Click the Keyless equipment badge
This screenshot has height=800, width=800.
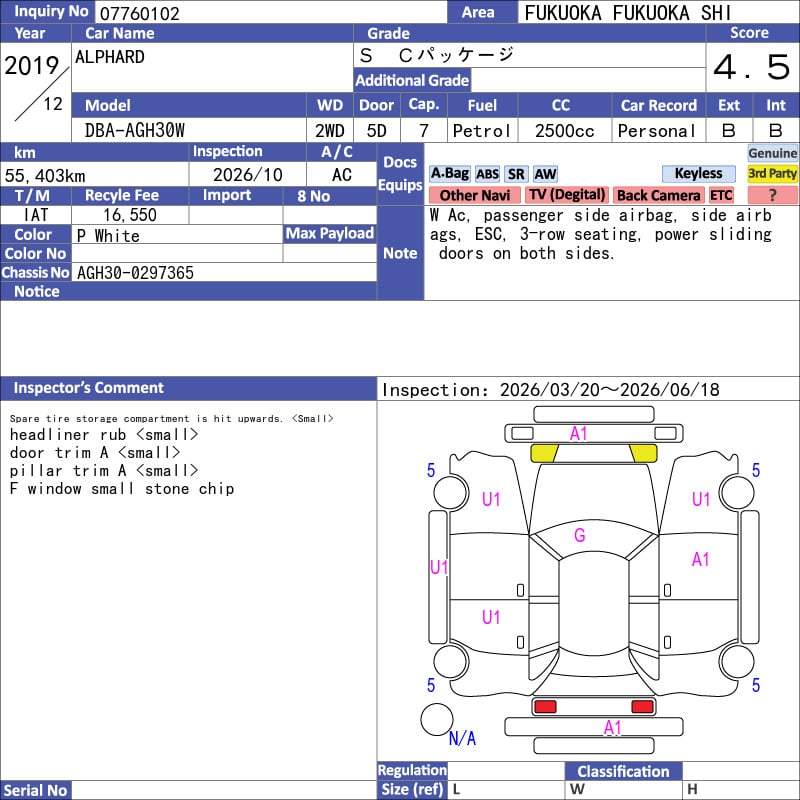coord(698,174)
